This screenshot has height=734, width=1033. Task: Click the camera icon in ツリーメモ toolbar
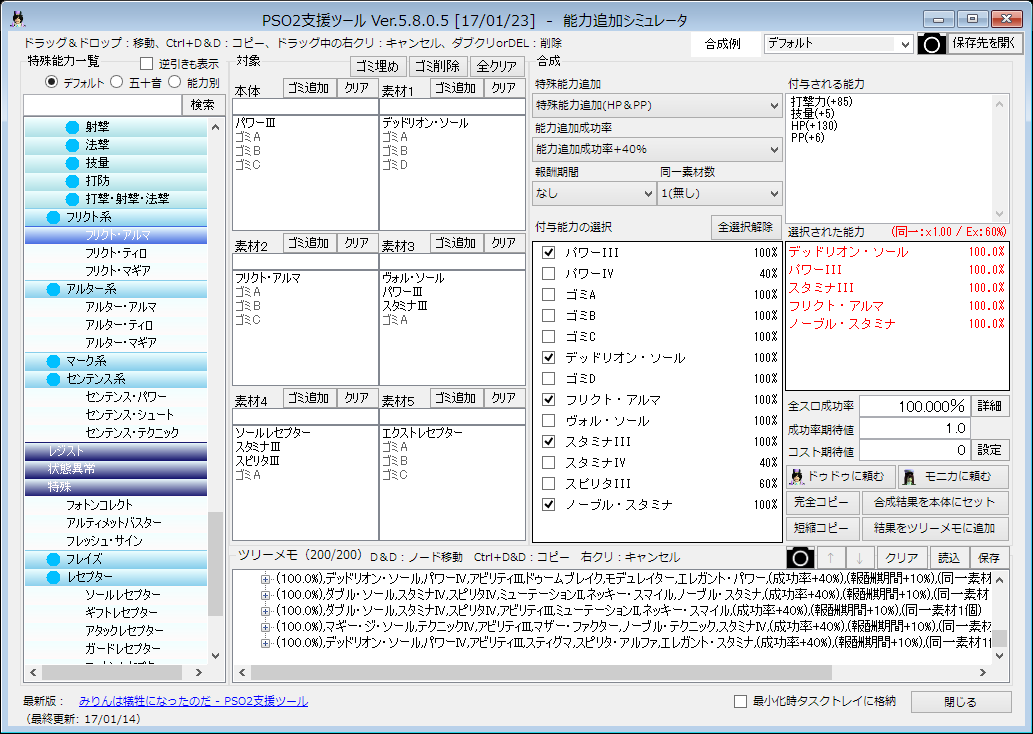pos(800,558)
